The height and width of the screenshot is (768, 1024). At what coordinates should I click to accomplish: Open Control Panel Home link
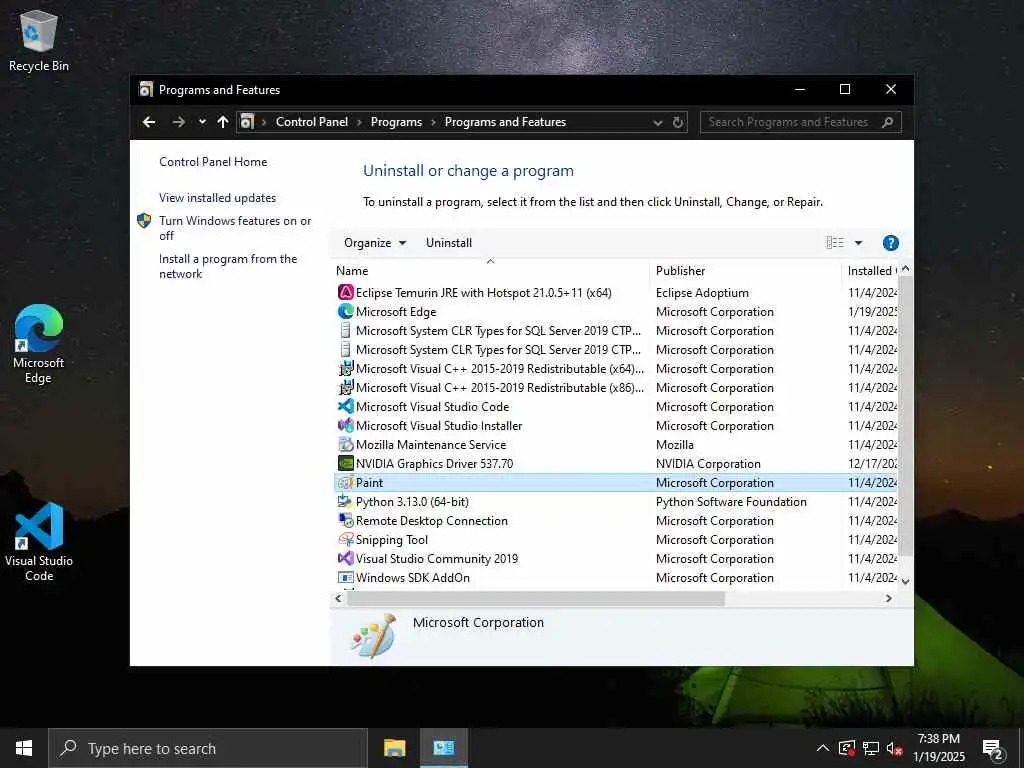click(213, 162)
